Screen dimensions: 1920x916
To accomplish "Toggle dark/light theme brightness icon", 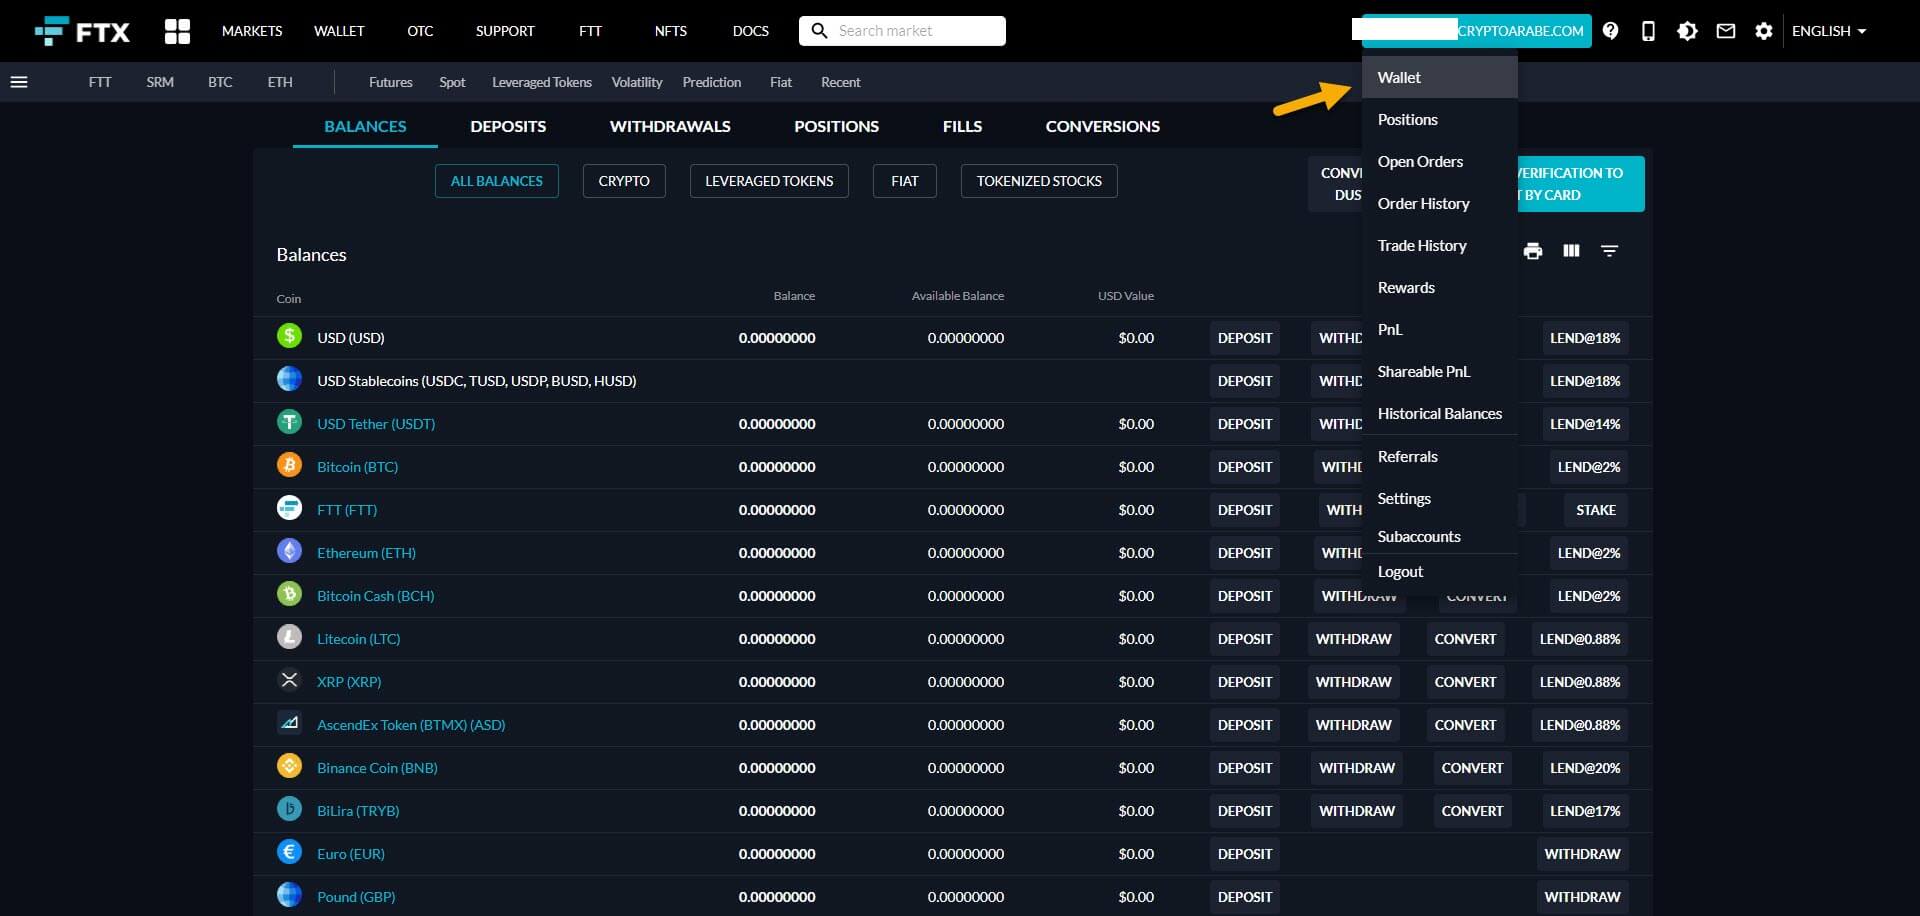I will coord(1687,31).
